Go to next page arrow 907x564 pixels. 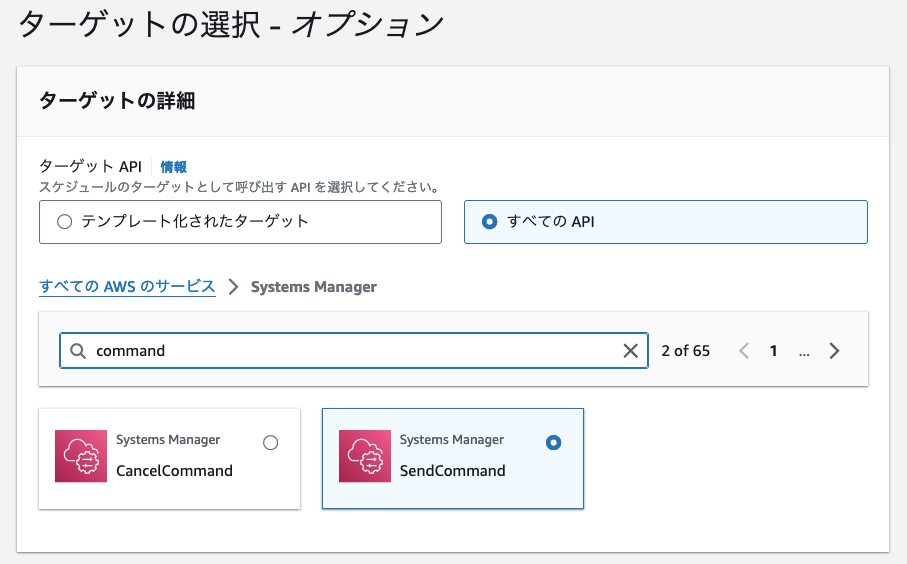point(834,351)
